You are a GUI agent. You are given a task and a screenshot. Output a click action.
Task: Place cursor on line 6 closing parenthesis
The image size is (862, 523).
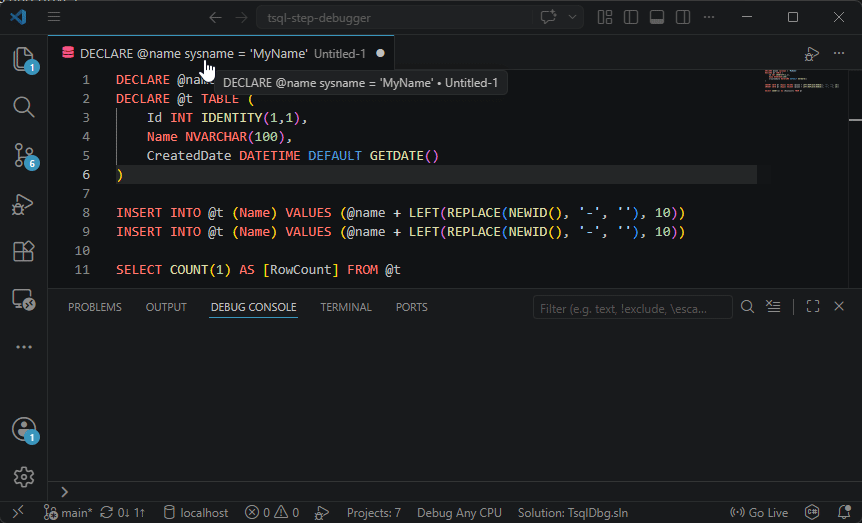pyautogui.click(x=119, y=175)
